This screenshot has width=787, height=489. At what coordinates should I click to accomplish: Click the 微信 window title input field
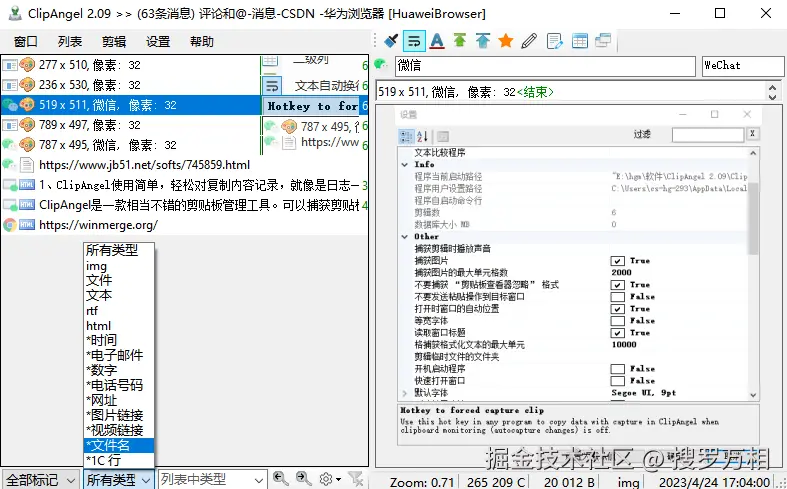click(545, 66)
